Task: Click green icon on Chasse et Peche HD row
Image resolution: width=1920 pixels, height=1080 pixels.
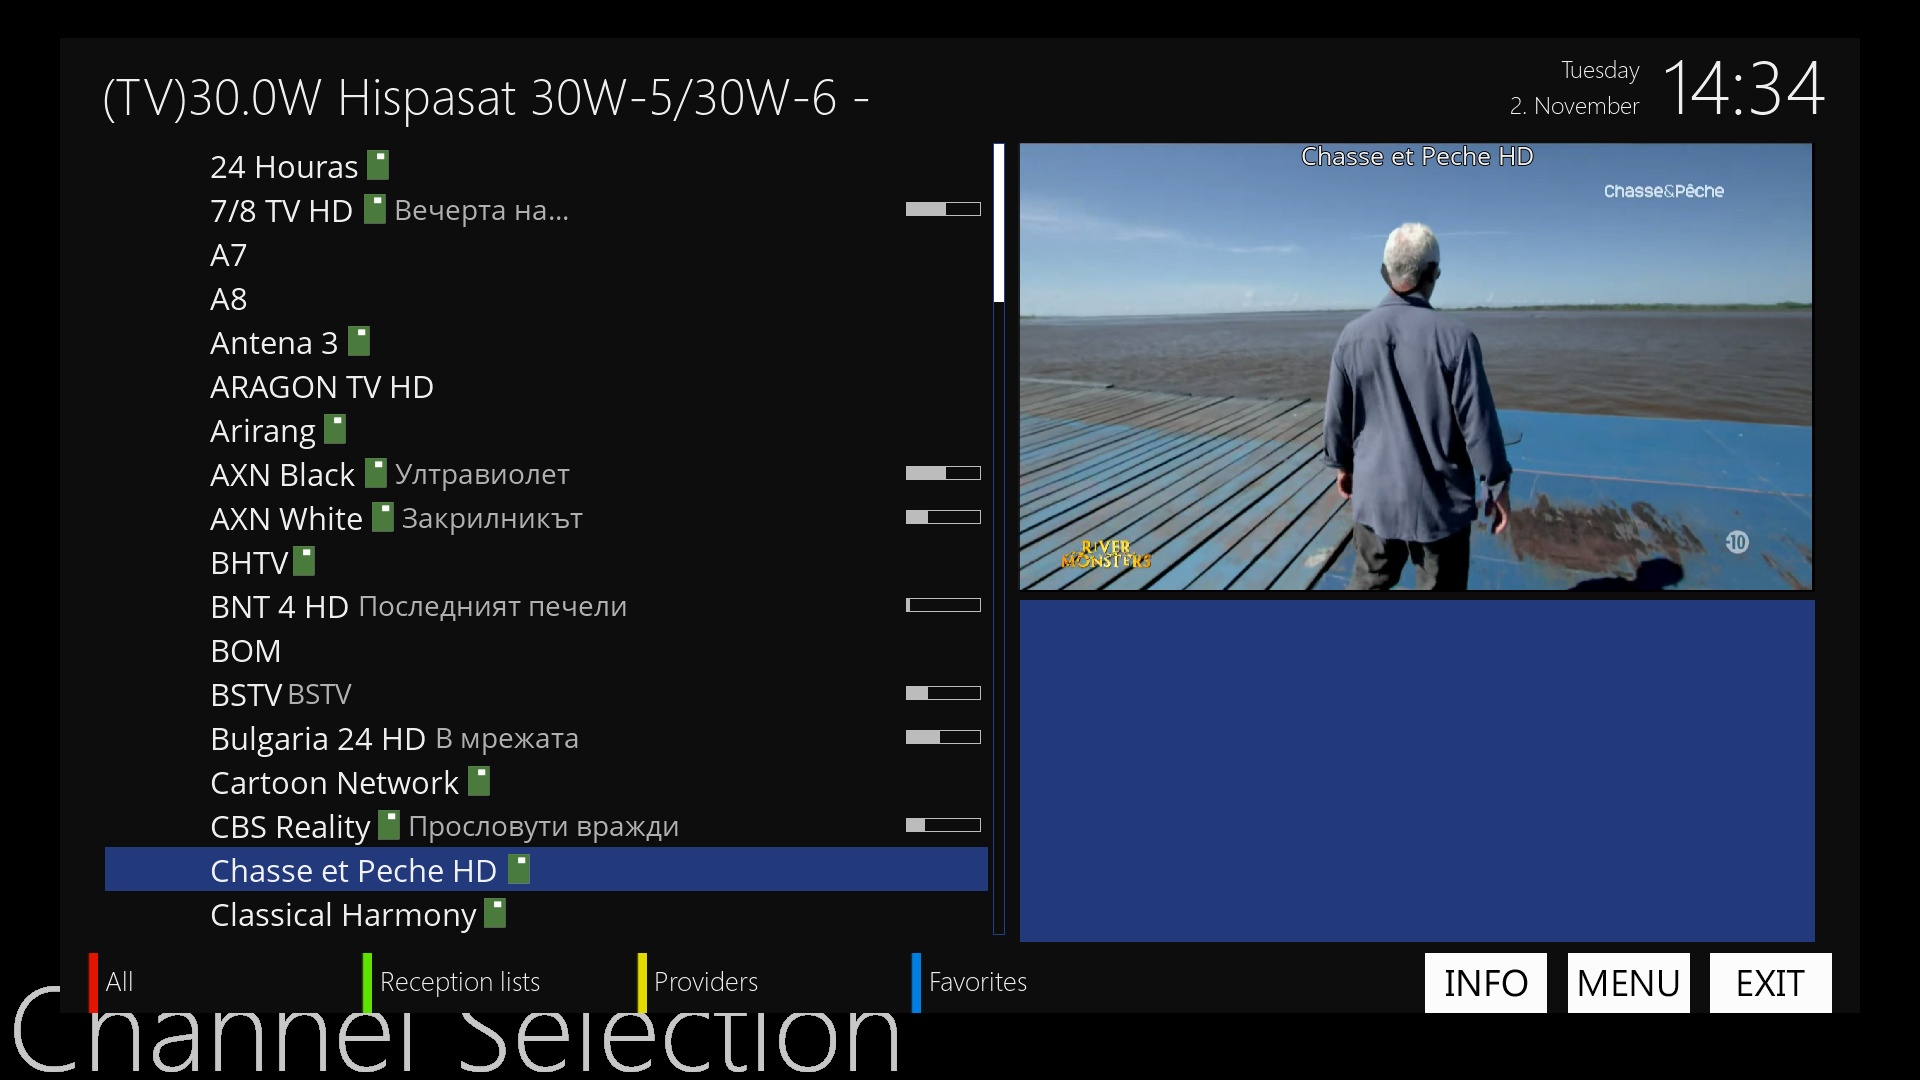Action: click(519, 869)
